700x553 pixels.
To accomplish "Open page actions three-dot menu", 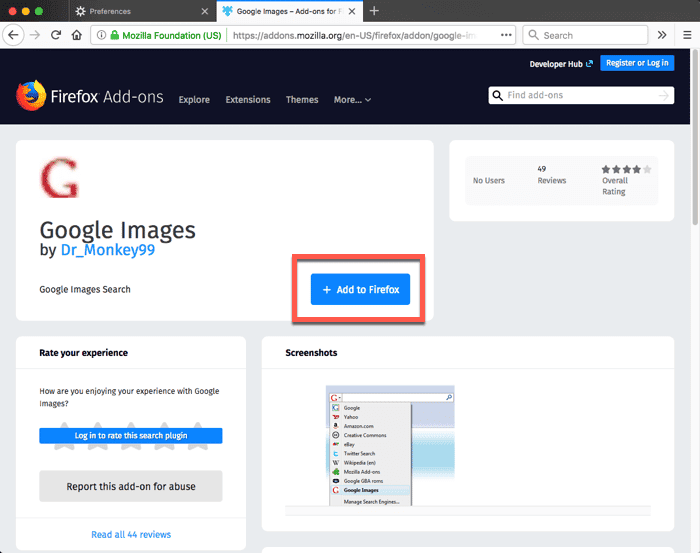I will (506, 35).
